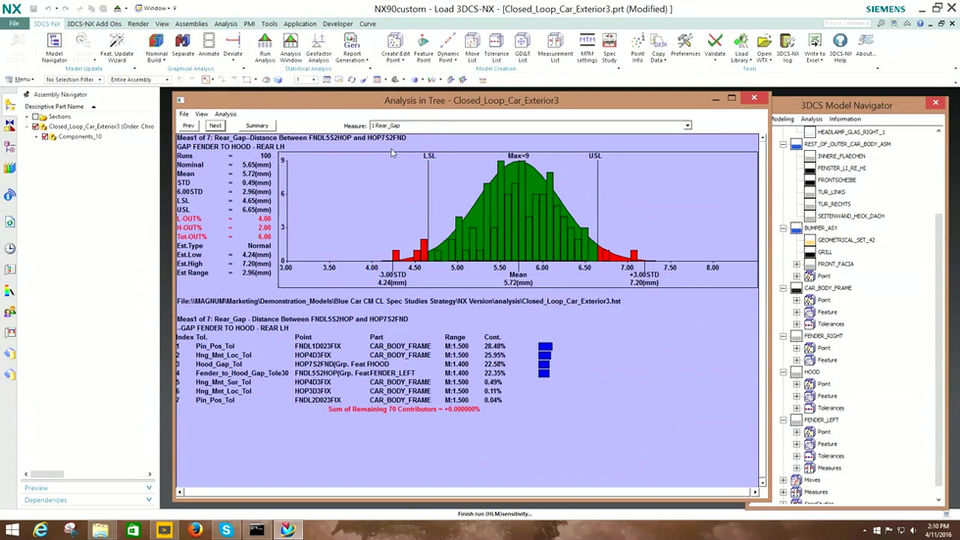Image resolution: width=960 pixels, height=540 pixels.
Task: Click the Assembly Navigator horizontal scrollbar
Action: tap(47, 474)
